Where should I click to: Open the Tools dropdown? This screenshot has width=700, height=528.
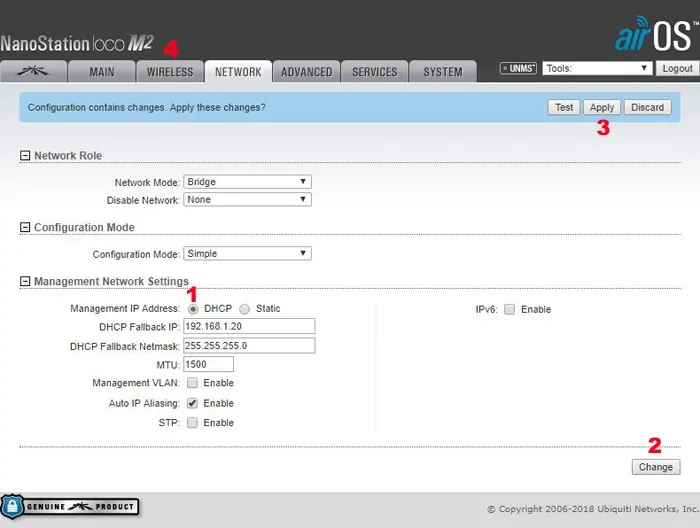click(597, 68)
